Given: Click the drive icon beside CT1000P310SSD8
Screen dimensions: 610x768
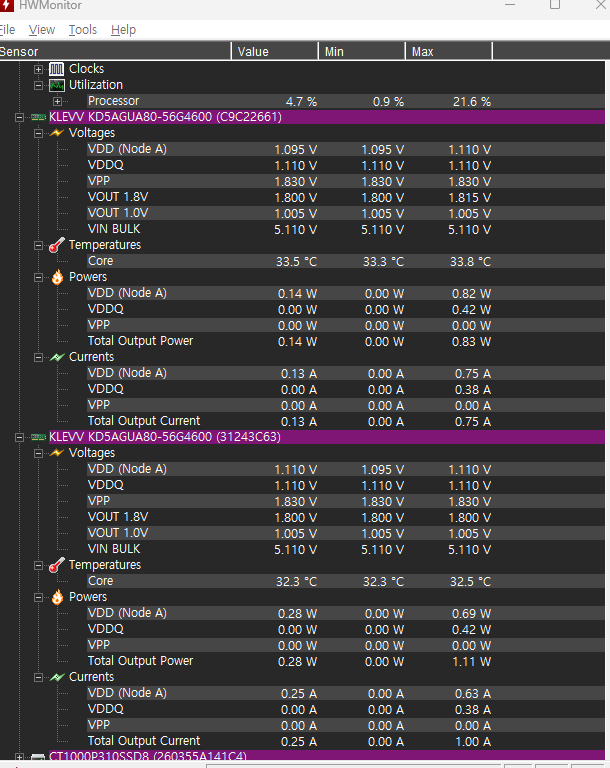Looking at the screenshot, I should [38, 757].
